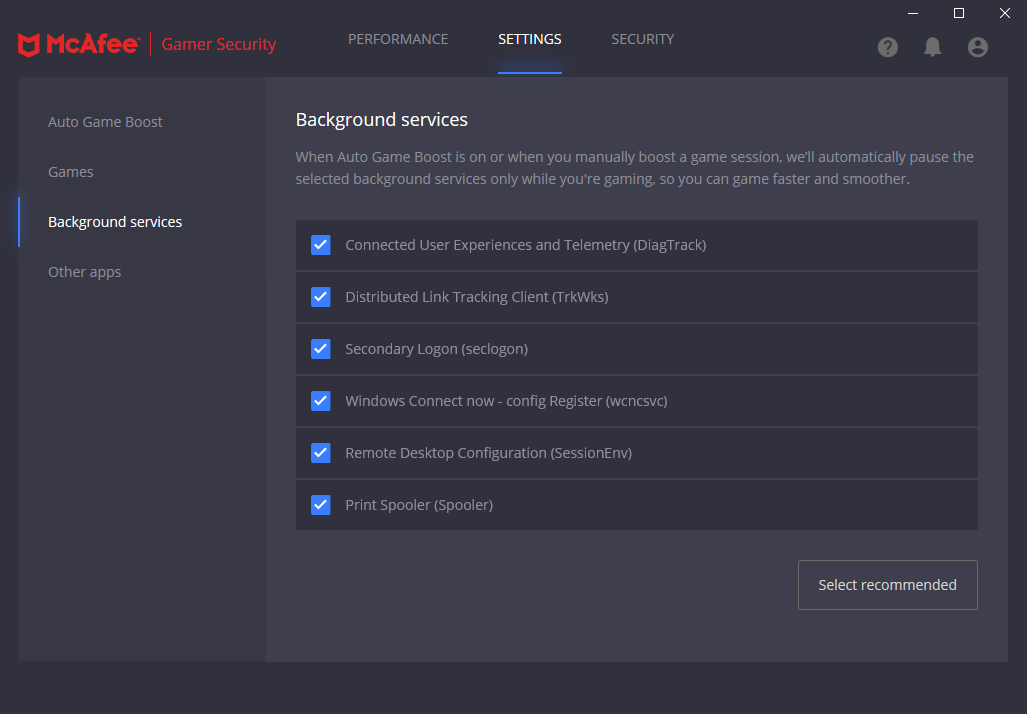Close the Gamer Security window
The width and height of the screenshot is (1027, 714).
click(x=1004, y=13)
